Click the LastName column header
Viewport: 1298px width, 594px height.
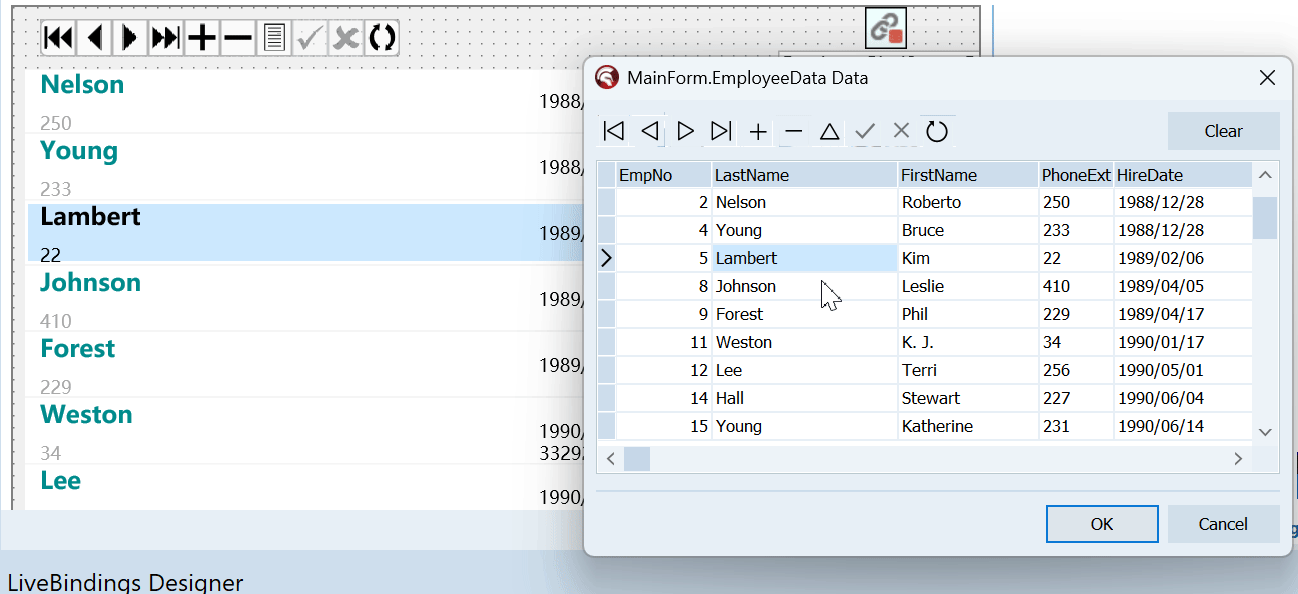click(805, 175)
